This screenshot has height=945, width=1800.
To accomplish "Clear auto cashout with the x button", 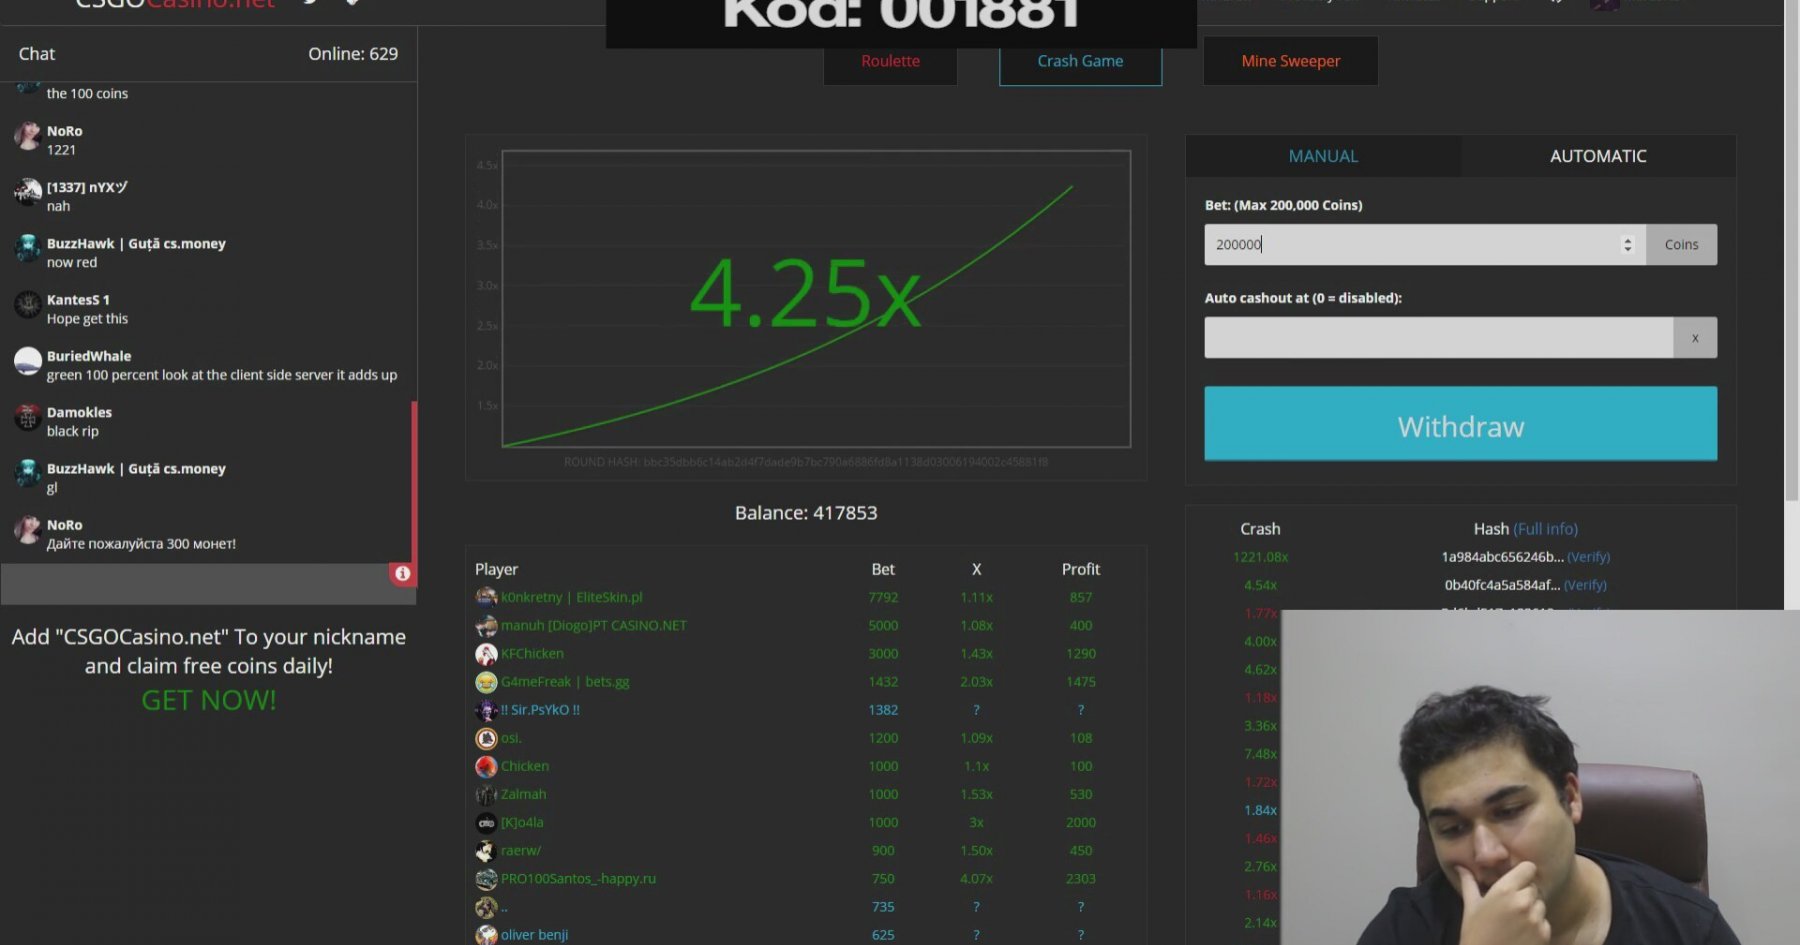I will tap(1695, 338).
